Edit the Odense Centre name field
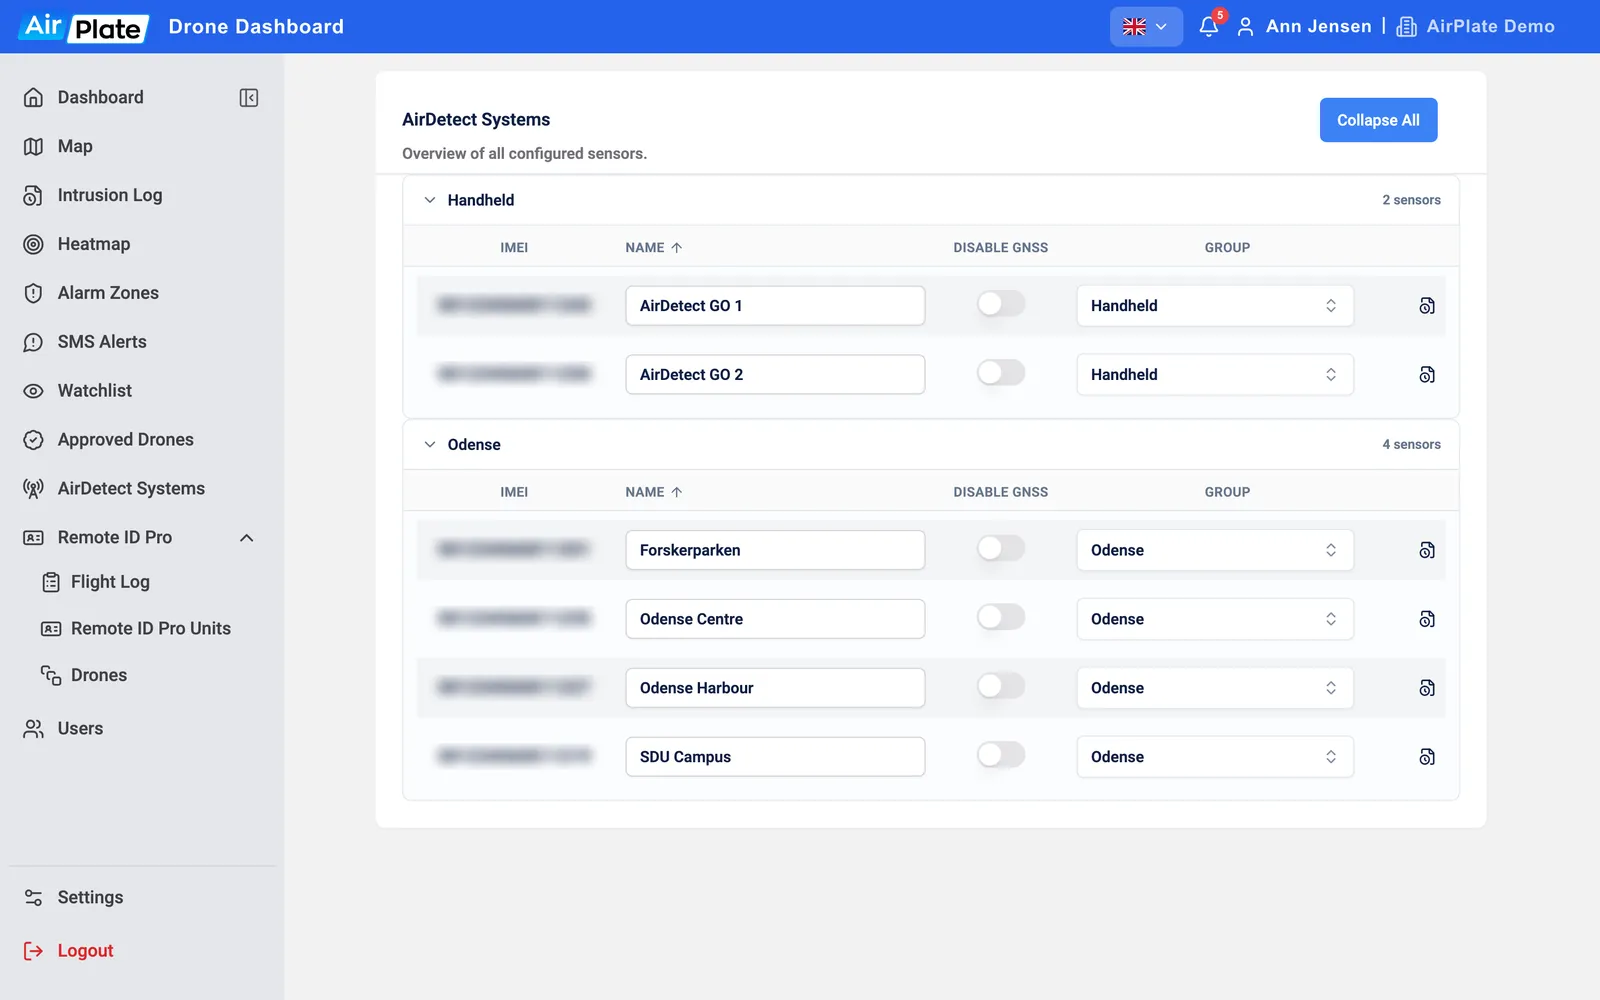 tap(775, 619)
